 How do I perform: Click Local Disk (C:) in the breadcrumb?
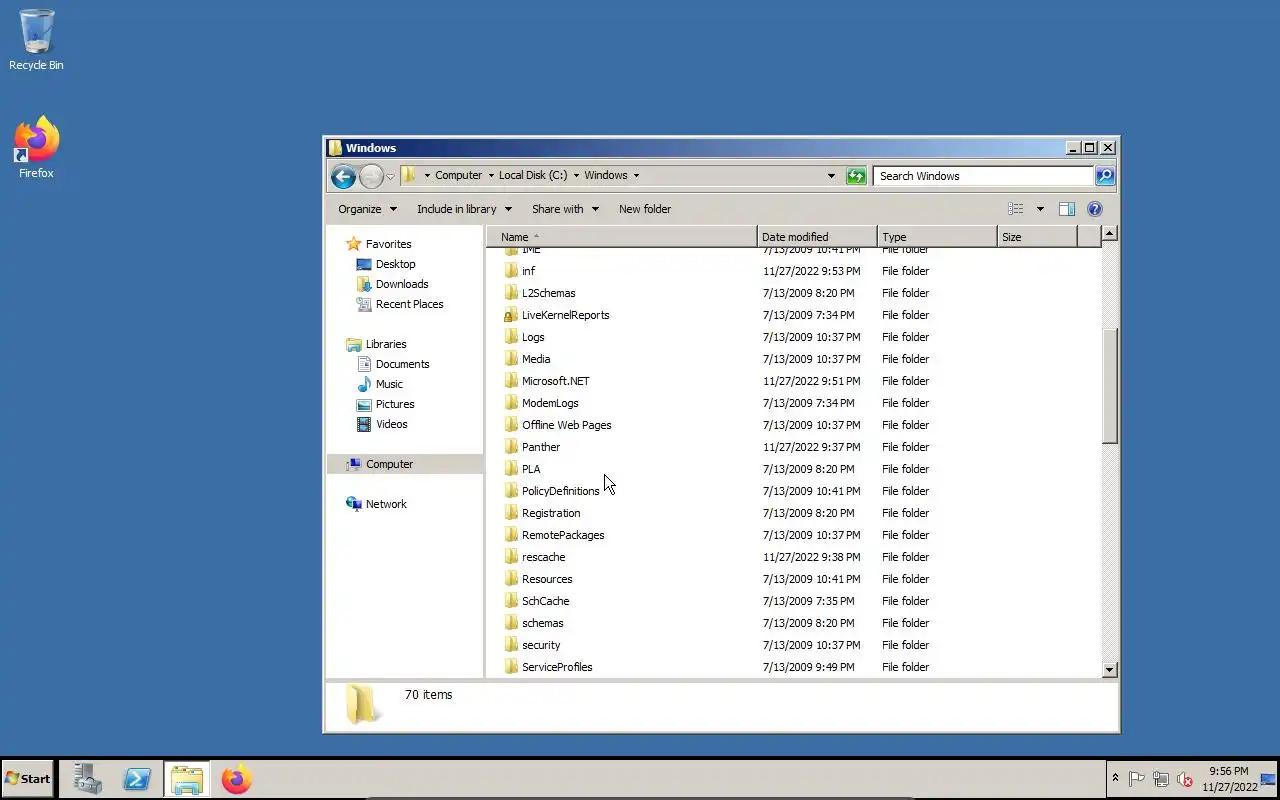(x=533, y=175)
